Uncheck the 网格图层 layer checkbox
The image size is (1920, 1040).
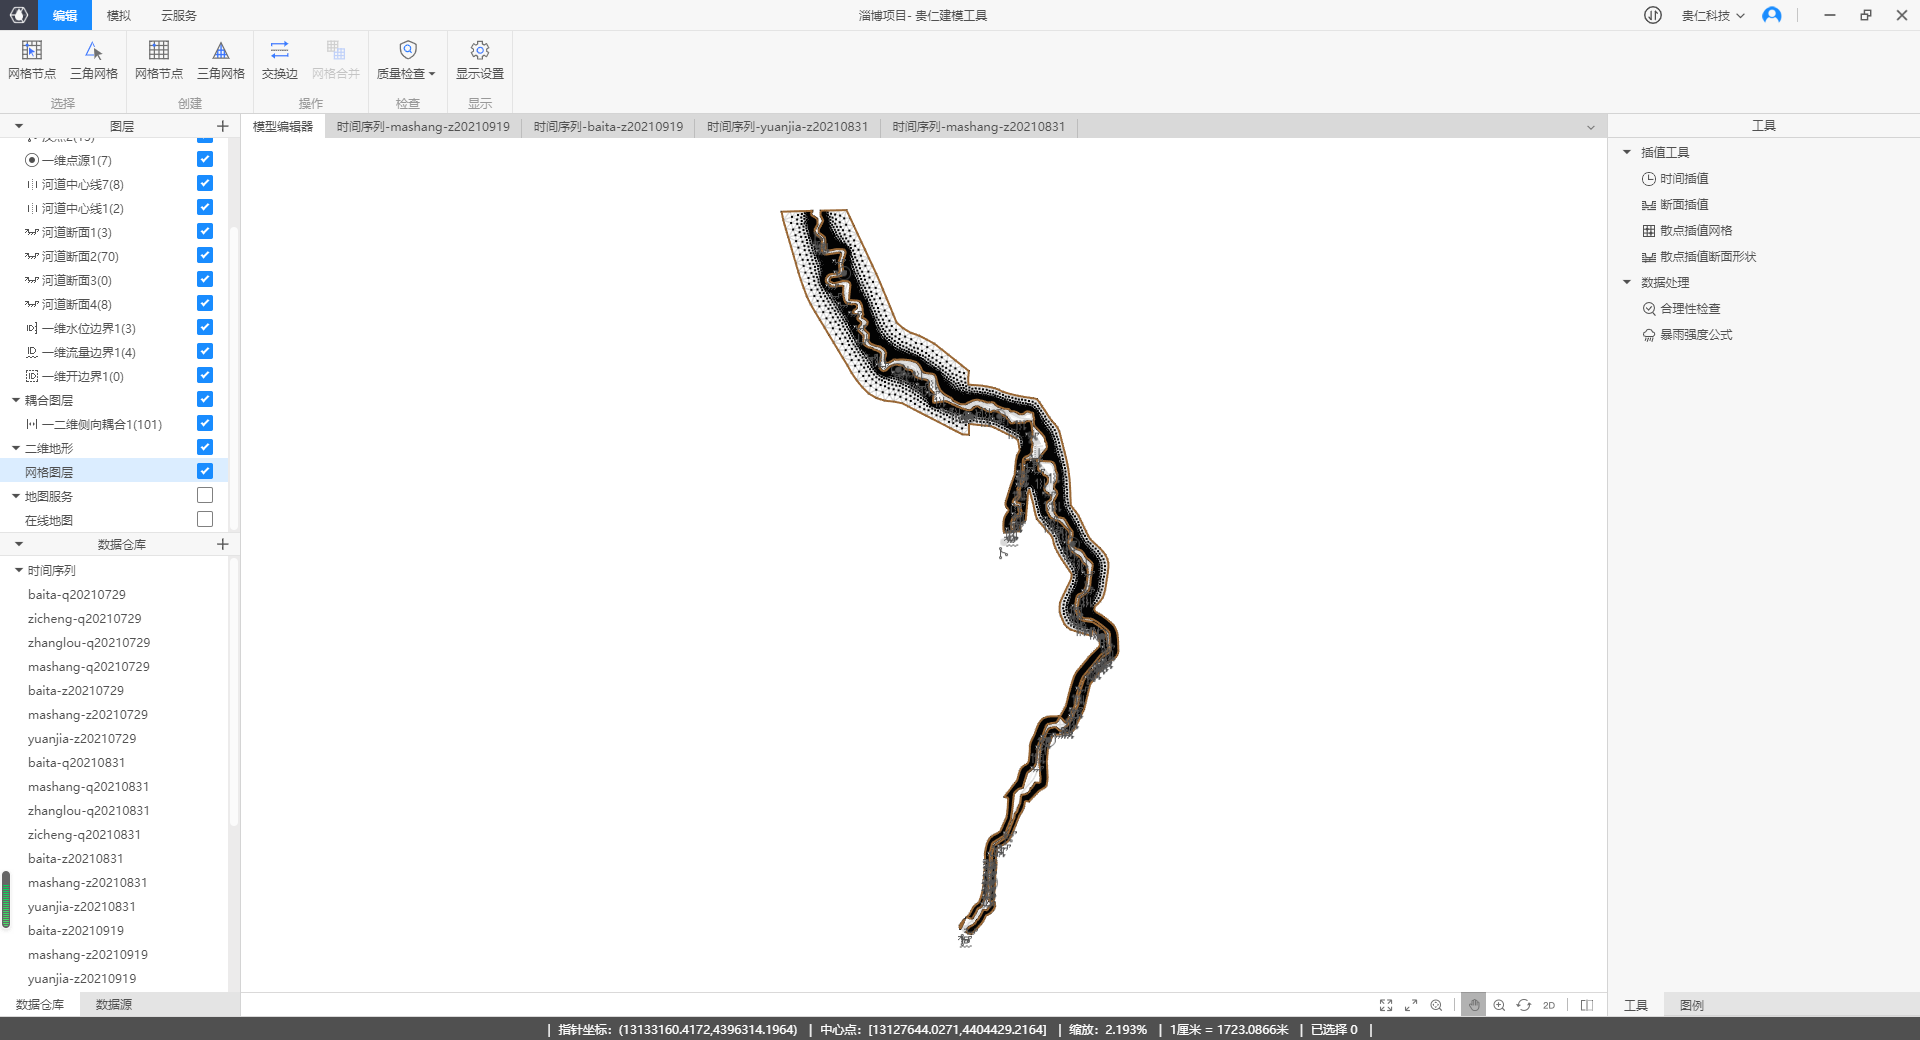(x=205, y=471)
